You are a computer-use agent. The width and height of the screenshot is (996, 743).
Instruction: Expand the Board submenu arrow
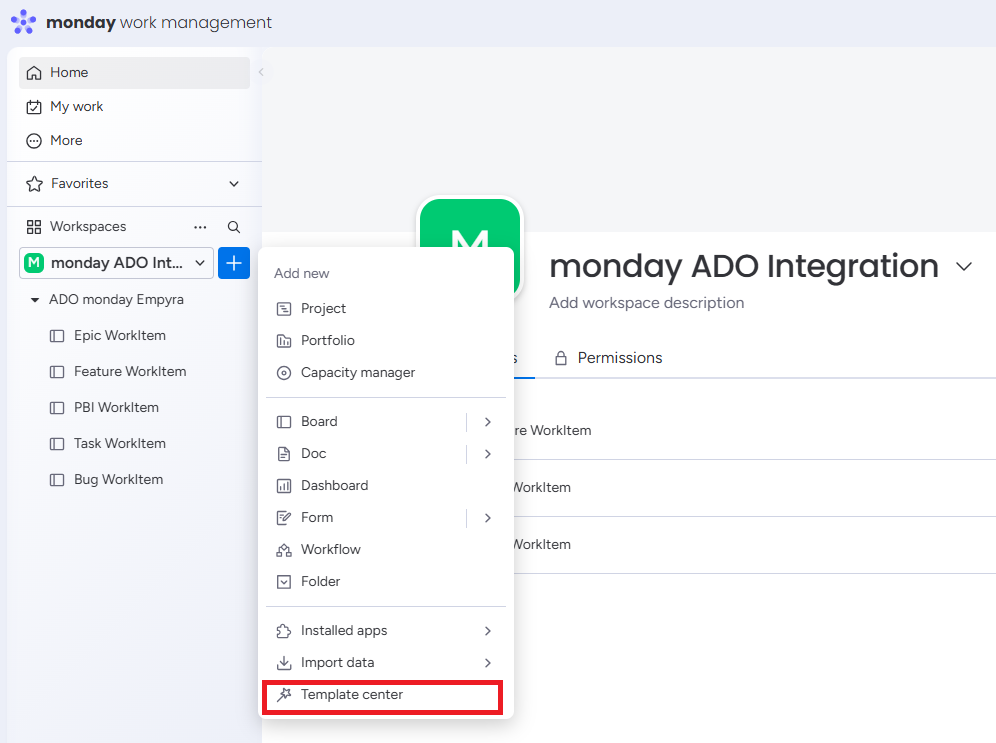[x=487, y=422]
